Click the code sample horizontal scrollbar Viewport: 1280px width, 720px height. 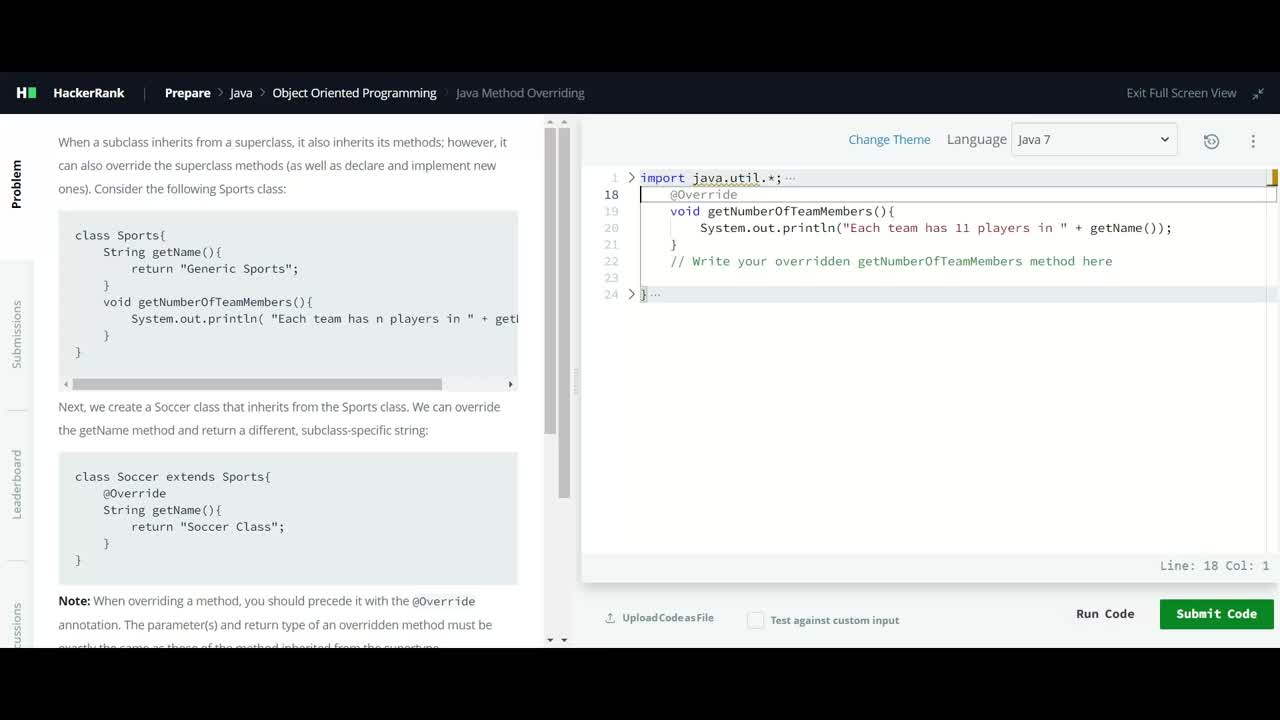[x=257, y=384]
